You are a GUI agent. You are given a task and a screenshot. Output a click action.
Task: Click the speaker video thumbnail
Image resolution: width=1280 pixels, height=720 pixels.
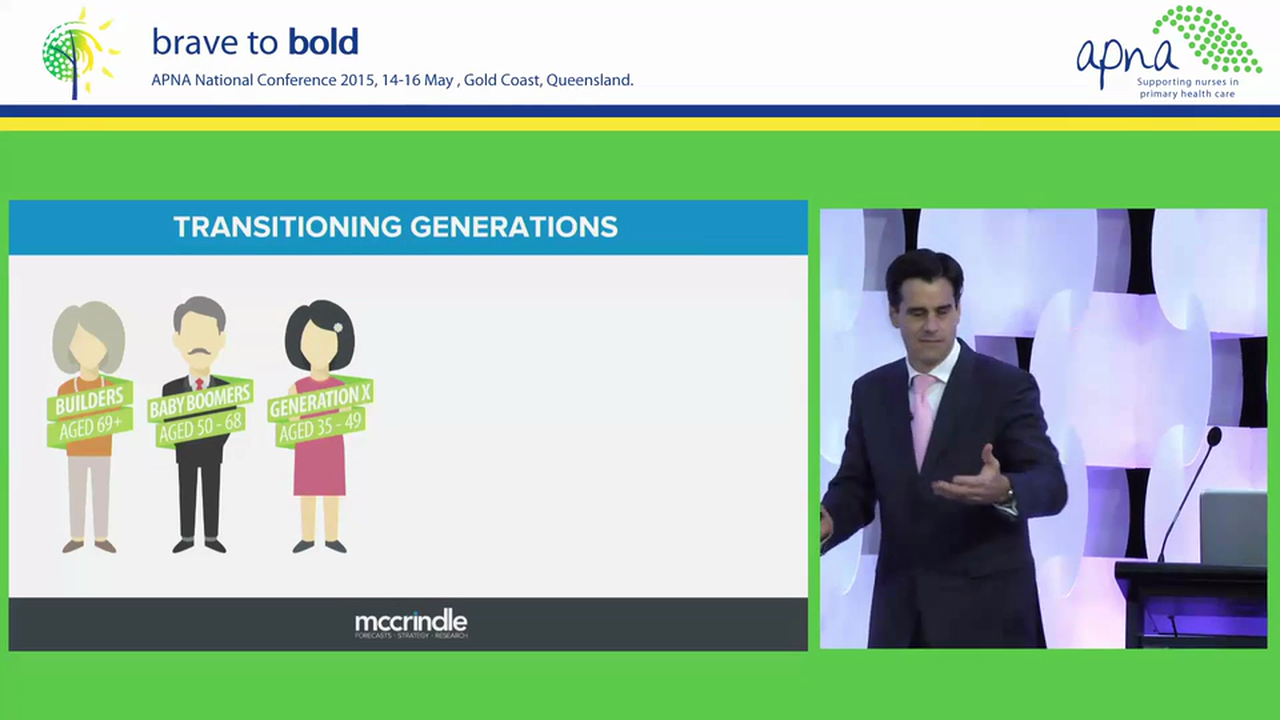[x=1043, y=428]
